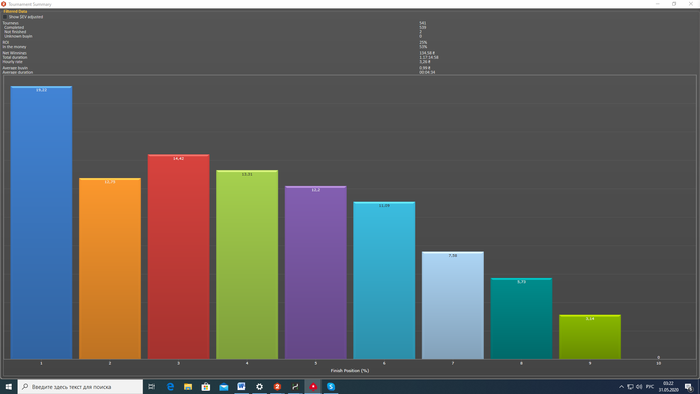Switch to the active red poker app in taskbar
The image size is (700, 394).
313,386
